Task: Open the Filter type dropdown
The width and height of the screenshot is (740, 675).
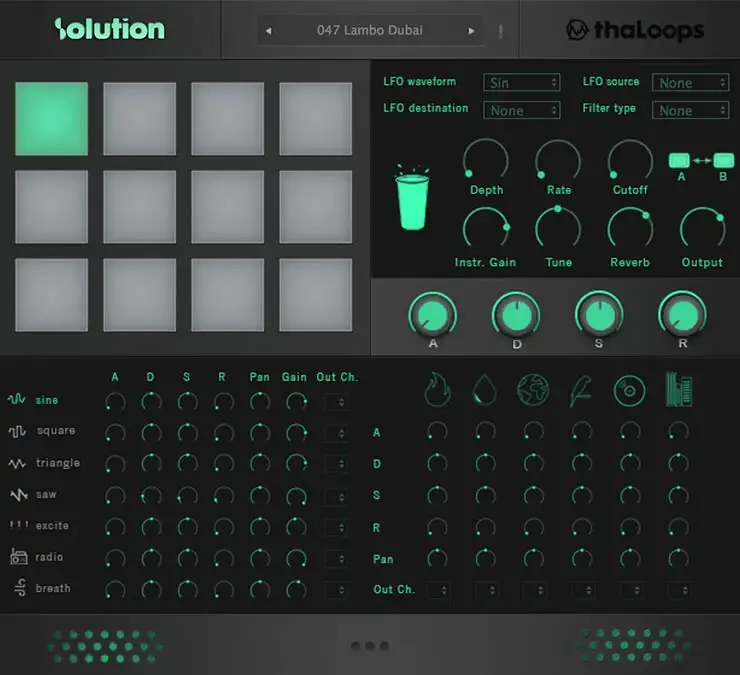Action: [690, 110]
